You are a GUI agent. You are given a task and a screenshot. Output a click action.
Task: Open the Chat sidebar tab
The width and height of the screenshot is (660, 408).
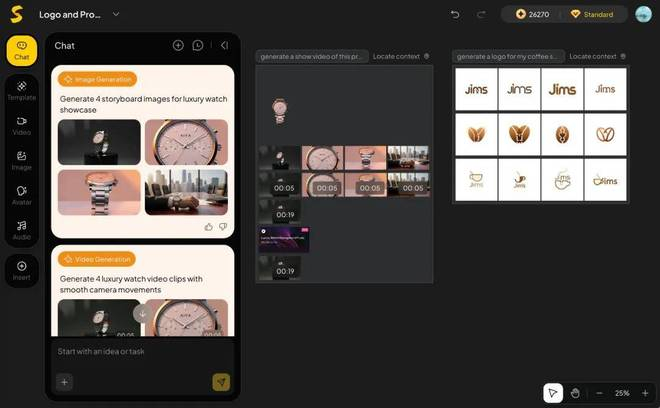coord(21,51)
